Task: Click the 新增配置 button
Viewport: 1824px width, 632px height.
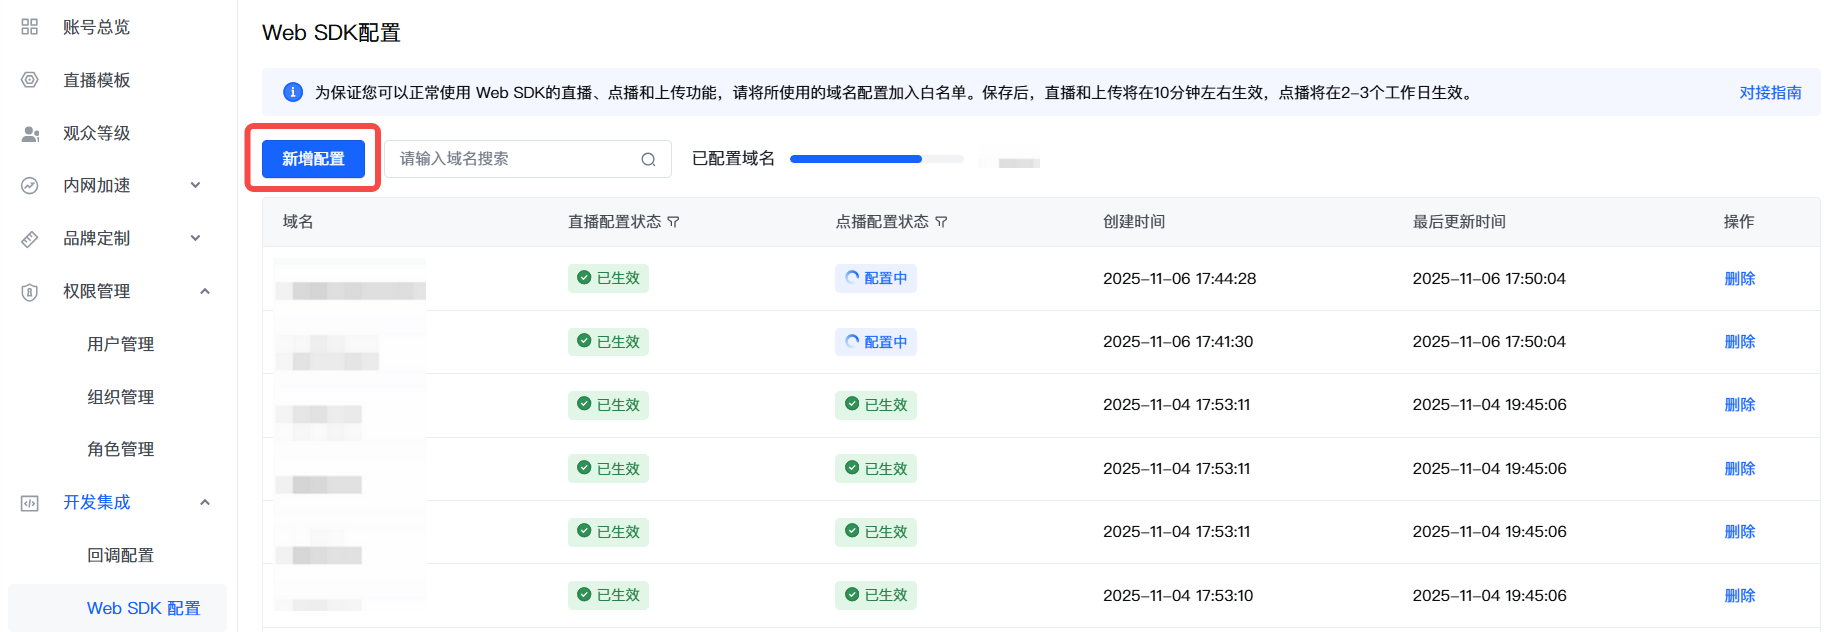Action: [313, 159]
